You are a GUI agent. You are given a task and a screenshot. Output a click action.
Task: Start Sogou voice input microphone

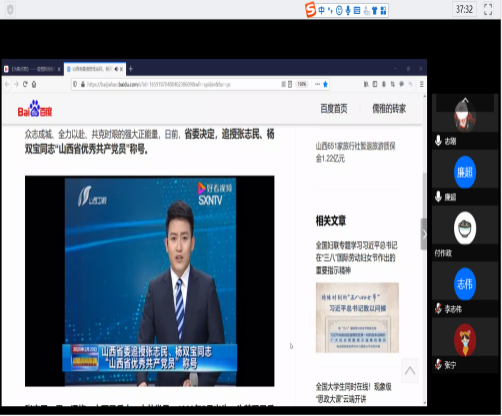pyautogui.click(x=348, y=10)
